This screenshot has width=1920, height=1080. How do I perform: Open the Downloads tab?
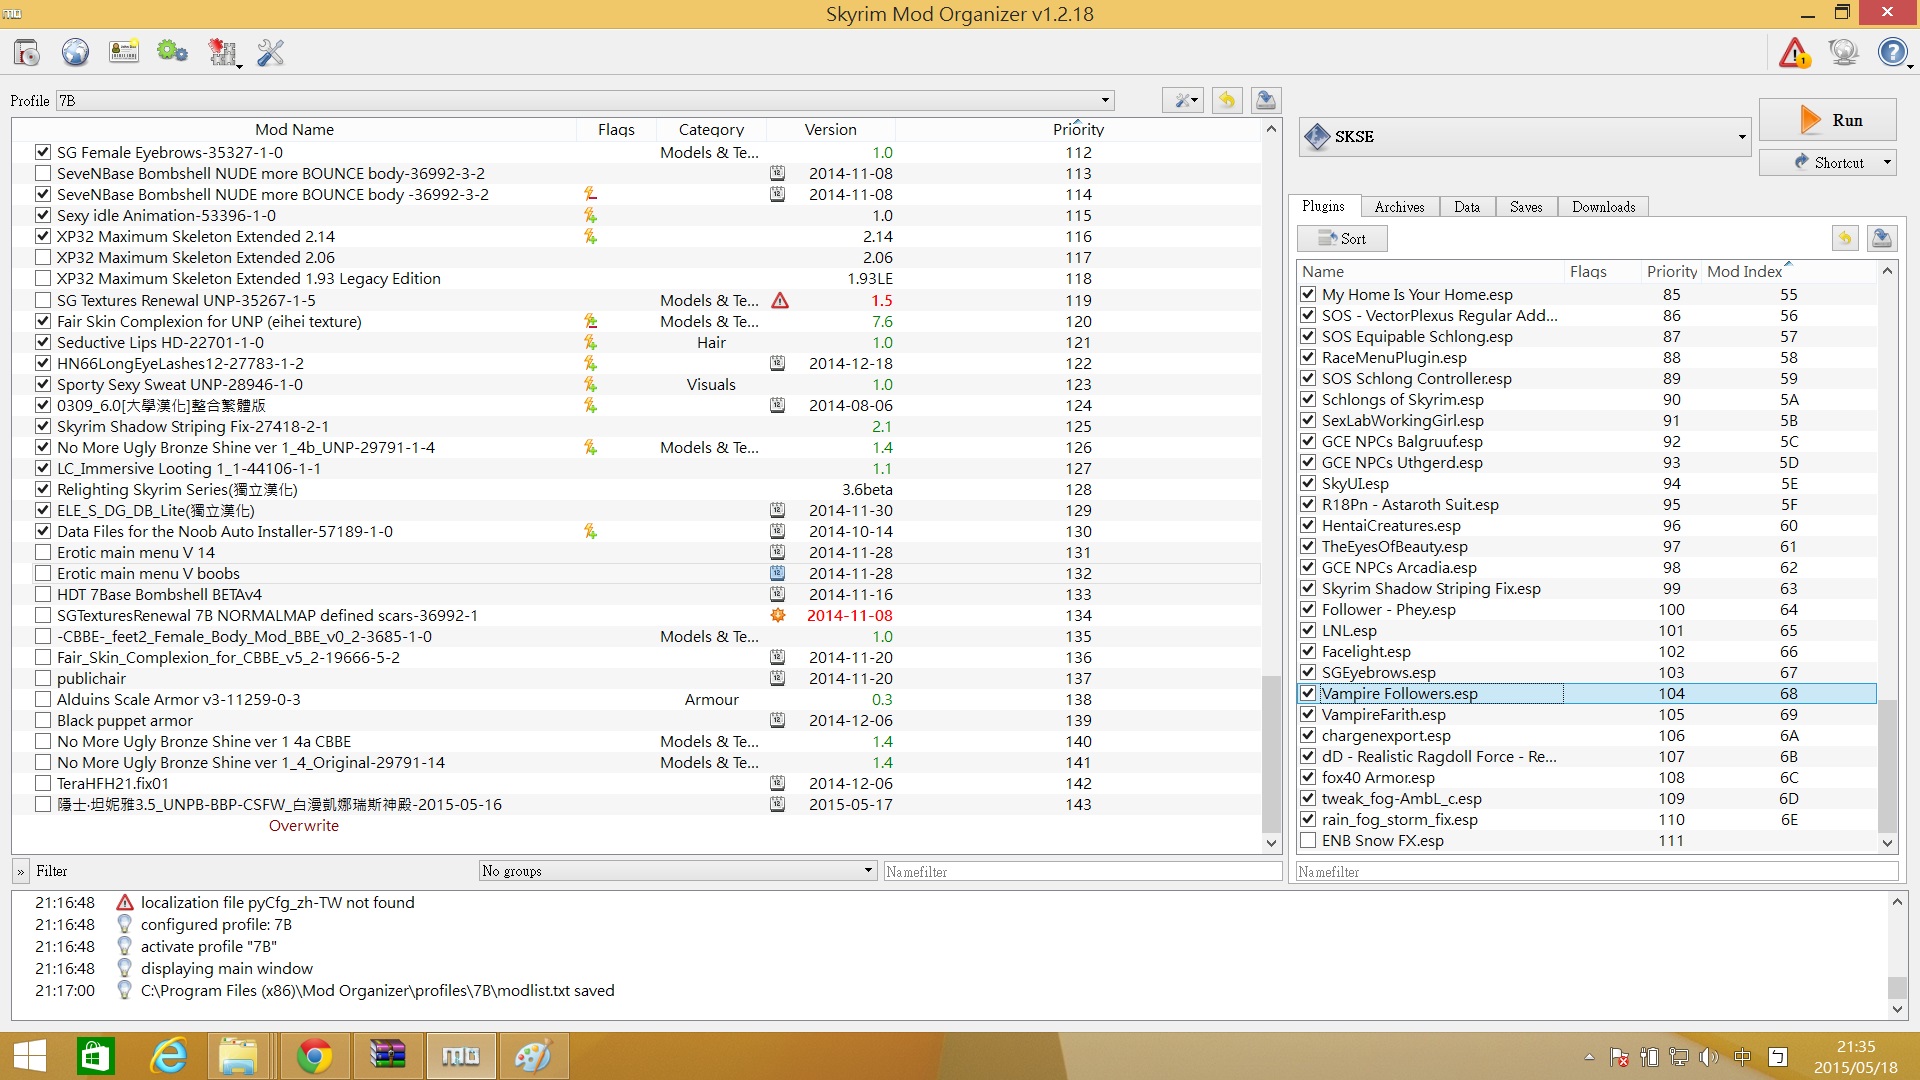click(x=1603, y=207)
